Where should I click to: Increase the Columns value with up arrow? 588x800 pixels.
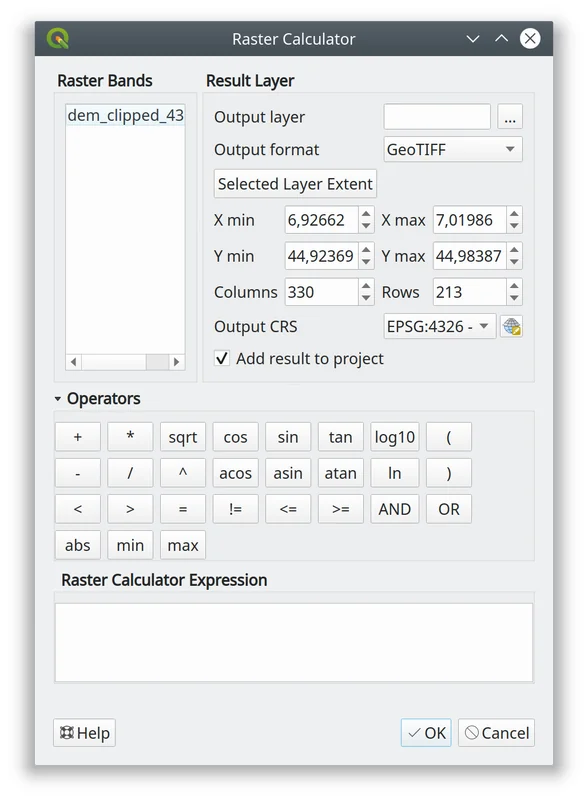(x=366, y=286)
